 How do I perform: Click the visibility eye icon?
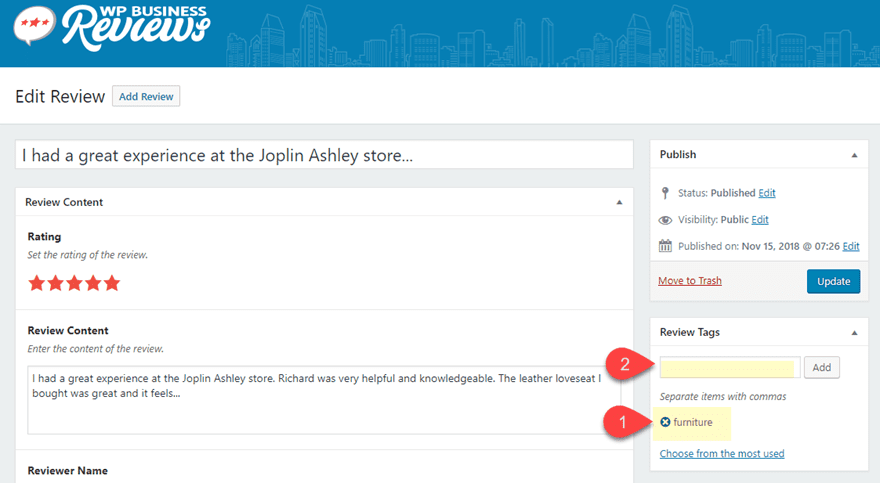[665, 220]
